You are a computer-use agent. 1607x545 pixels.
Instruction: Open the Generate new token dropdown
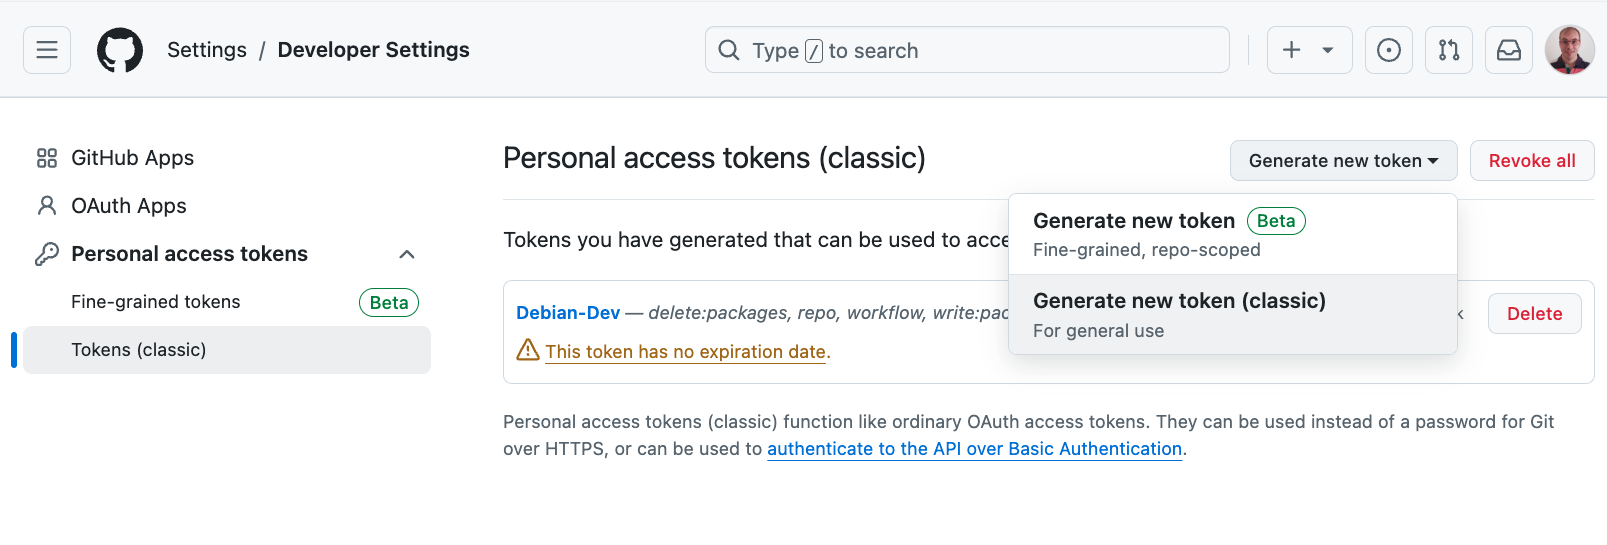click(1343, 161)
